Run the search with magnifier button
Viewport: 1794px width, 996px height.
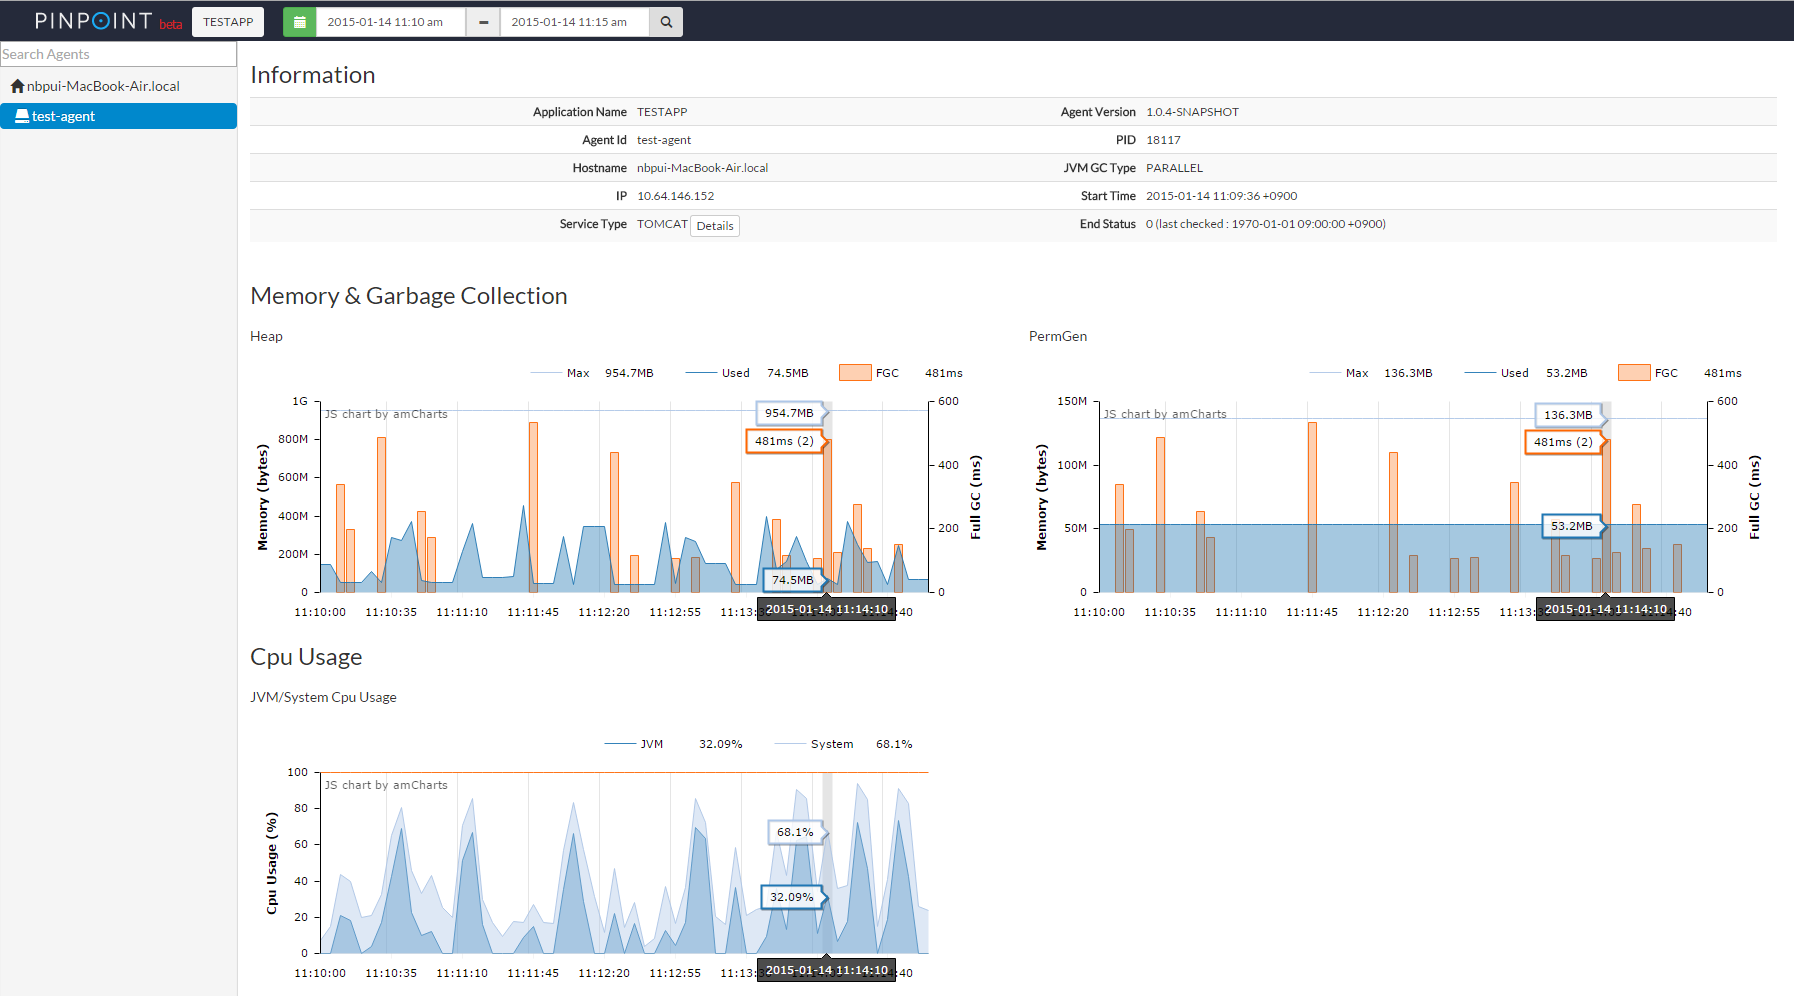666,22
